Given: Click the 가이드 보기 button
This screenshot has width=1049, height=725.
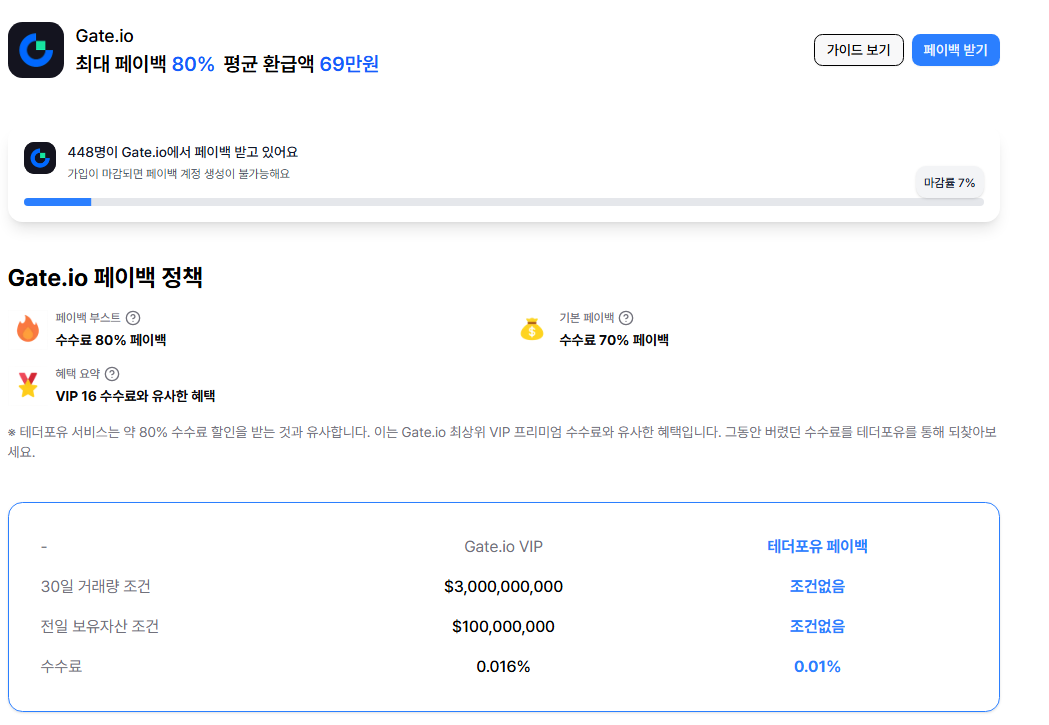Looking at the screenshot, I should tap(858, 50).
